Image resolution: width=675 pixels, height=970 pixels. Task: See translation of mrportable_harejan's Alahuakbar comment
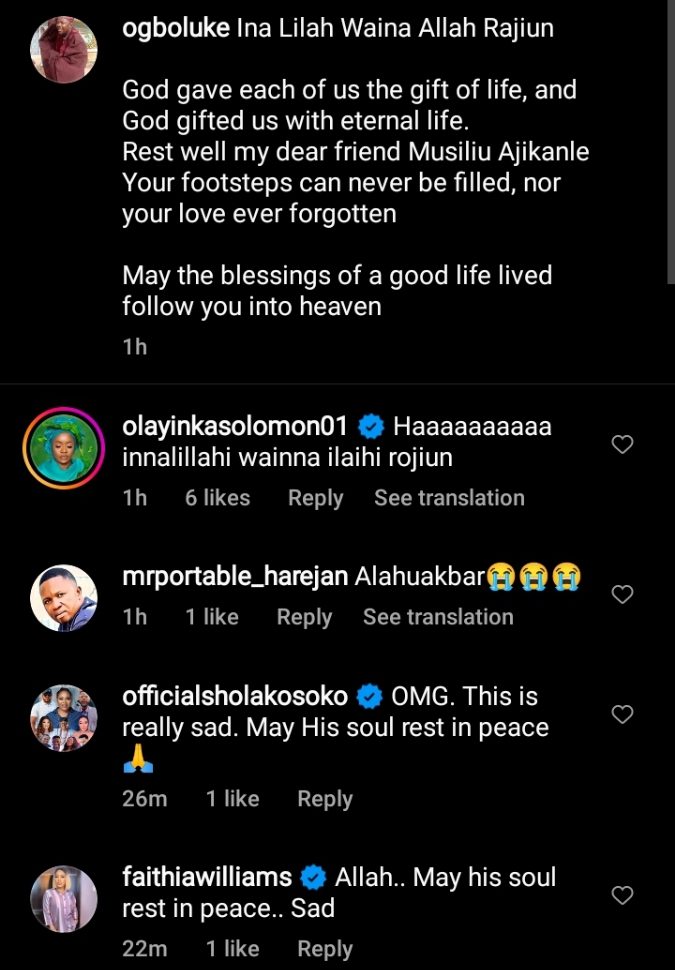point(438,618)
